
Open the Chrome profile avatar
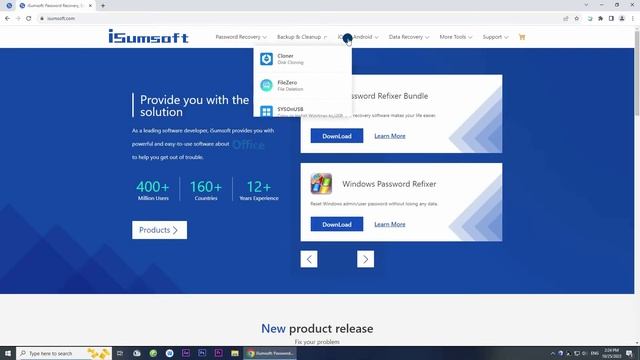[622, 18]
